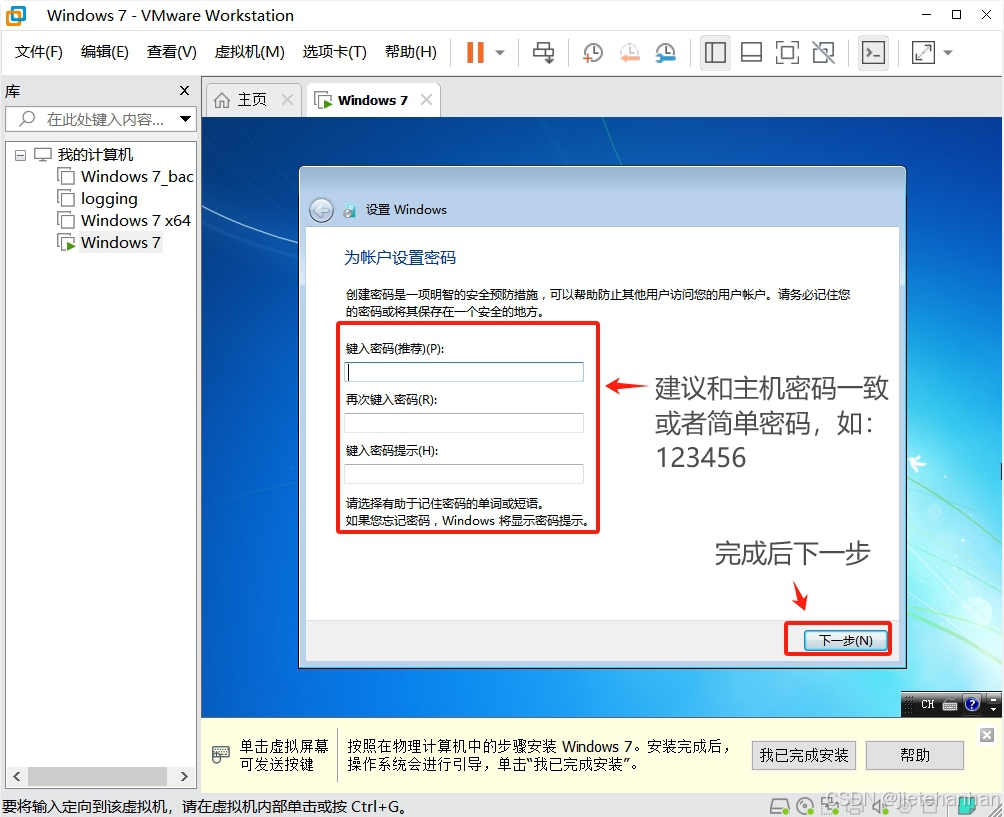Collapse the 我的计算机 tree node
Image resolution: width=1004 pixels, height=817 pixels.
pyautogui.click(x=20, y=155)
